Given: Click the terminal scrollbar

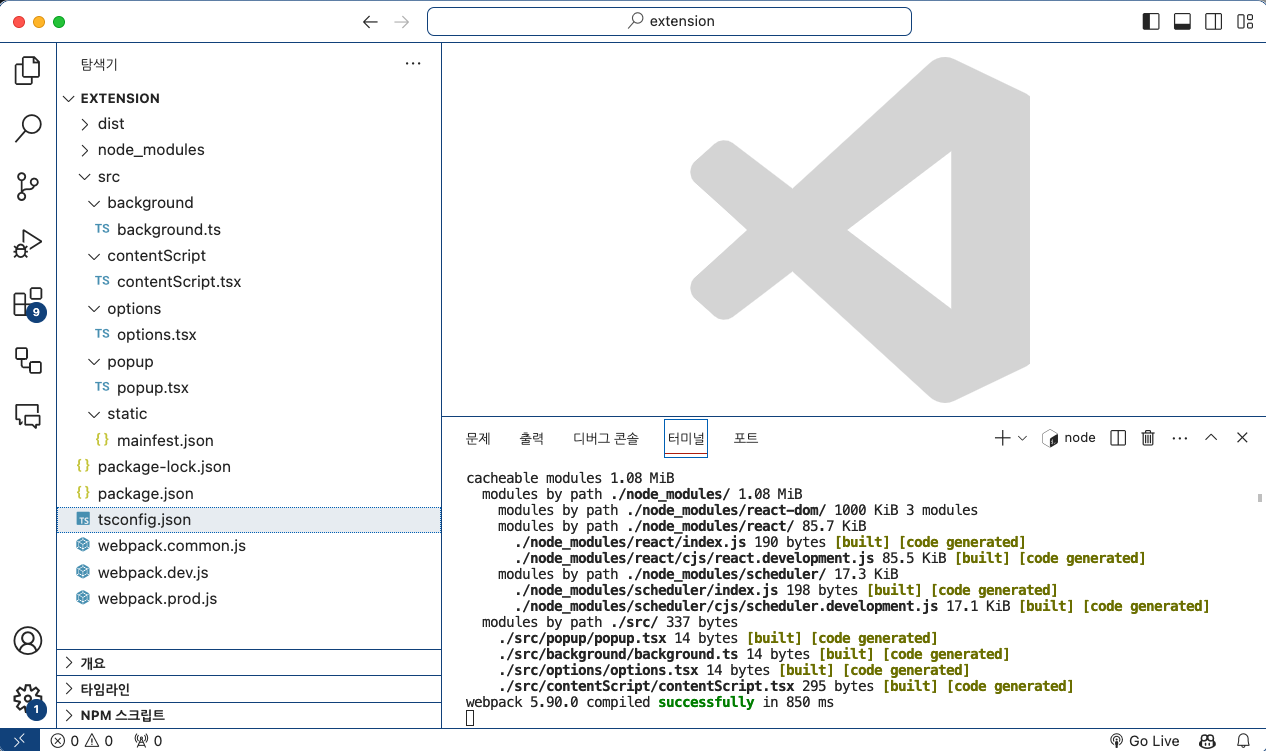Looking at the screenshot, I should point(1259,497).
